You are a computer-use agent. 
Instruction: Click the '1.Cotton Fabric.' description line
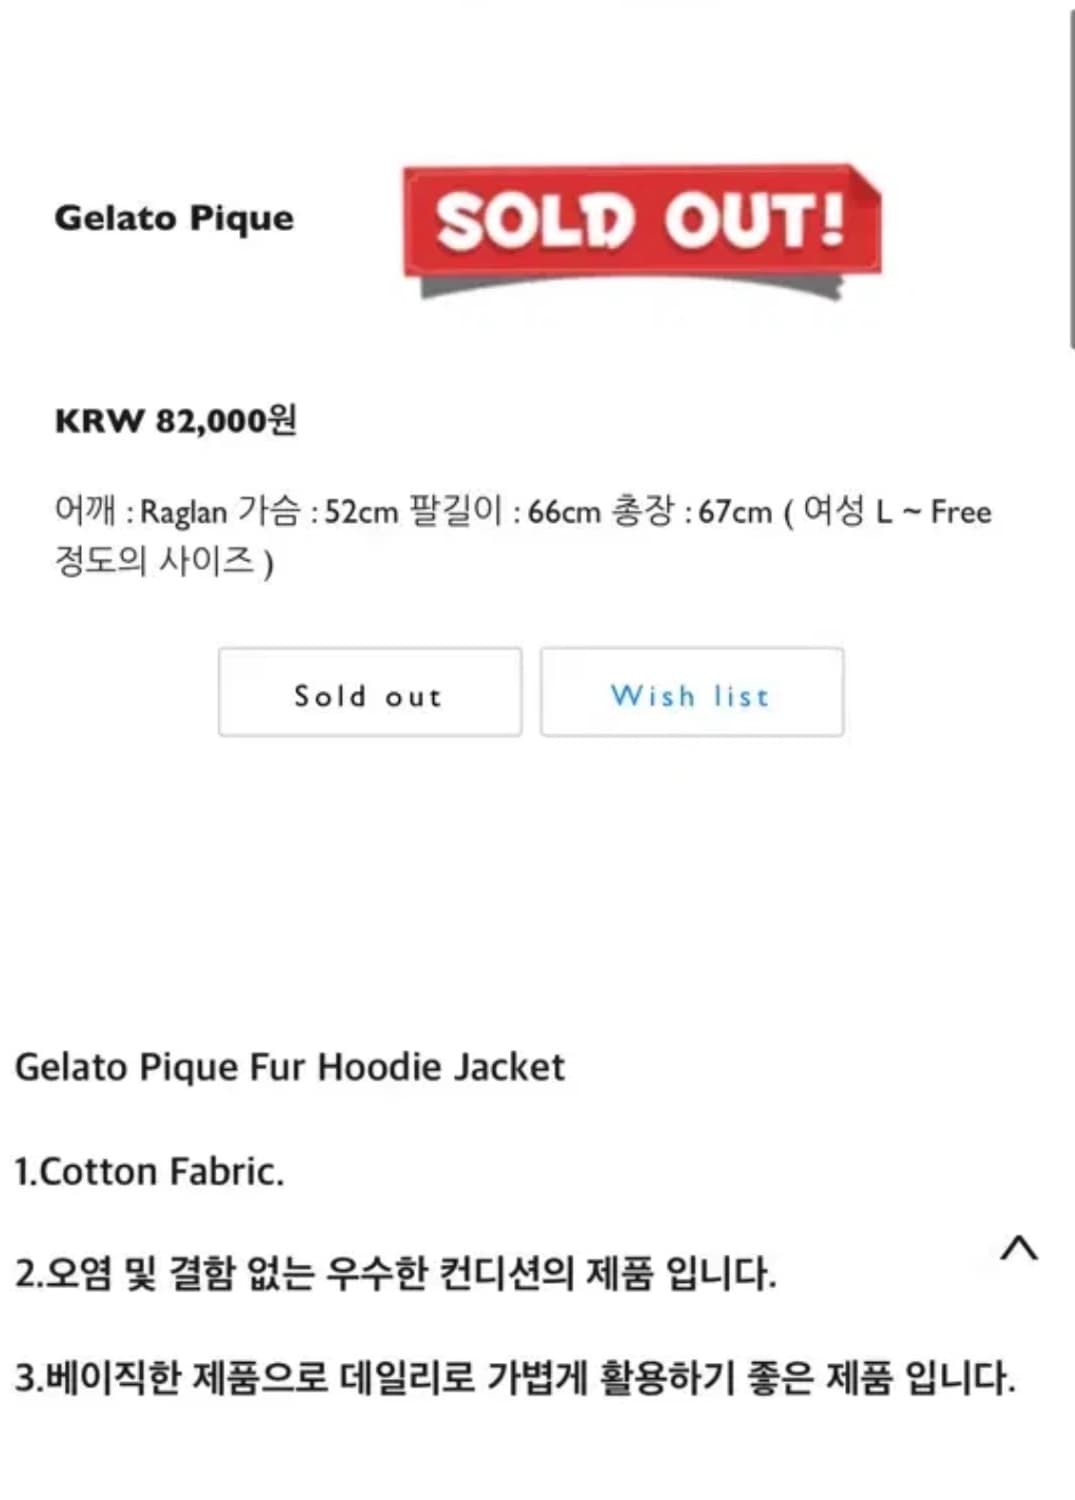150,1171
